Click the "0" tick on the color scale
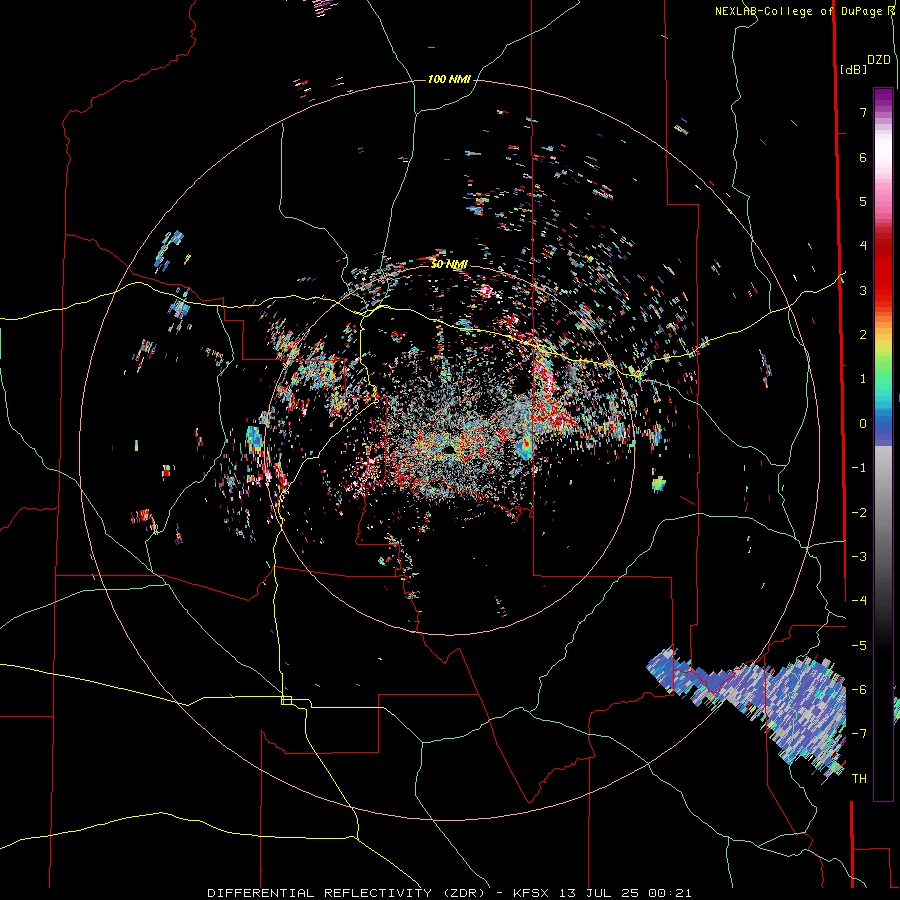Viewport: 900px width, 900px height. pos(863,424)
